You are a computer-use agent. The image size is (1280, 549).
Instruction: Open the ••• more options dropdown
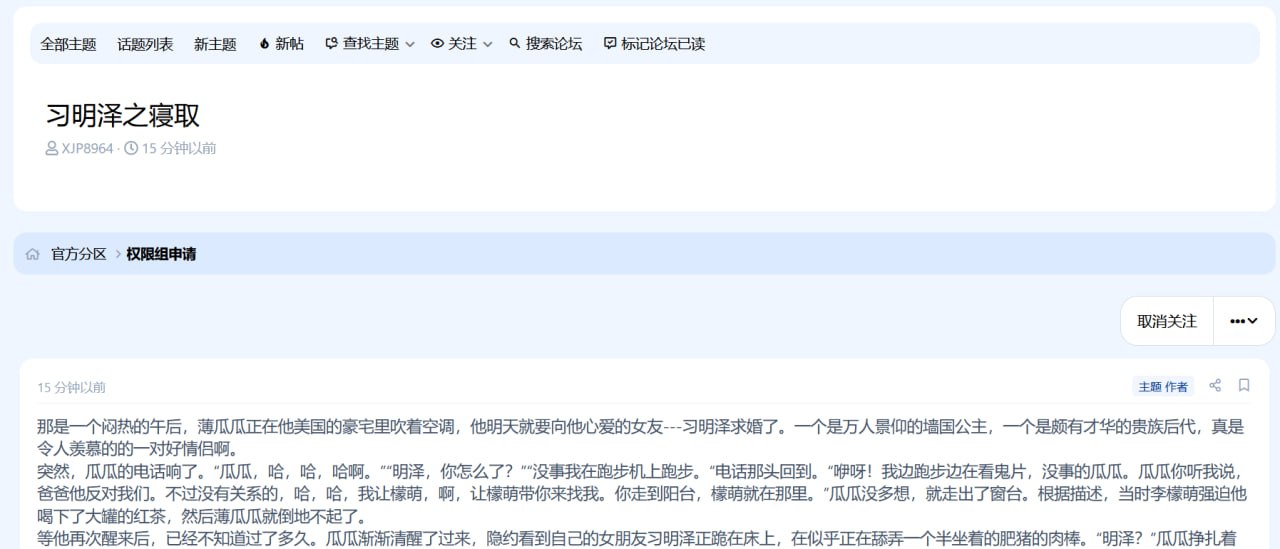(x=1244, y=321)
